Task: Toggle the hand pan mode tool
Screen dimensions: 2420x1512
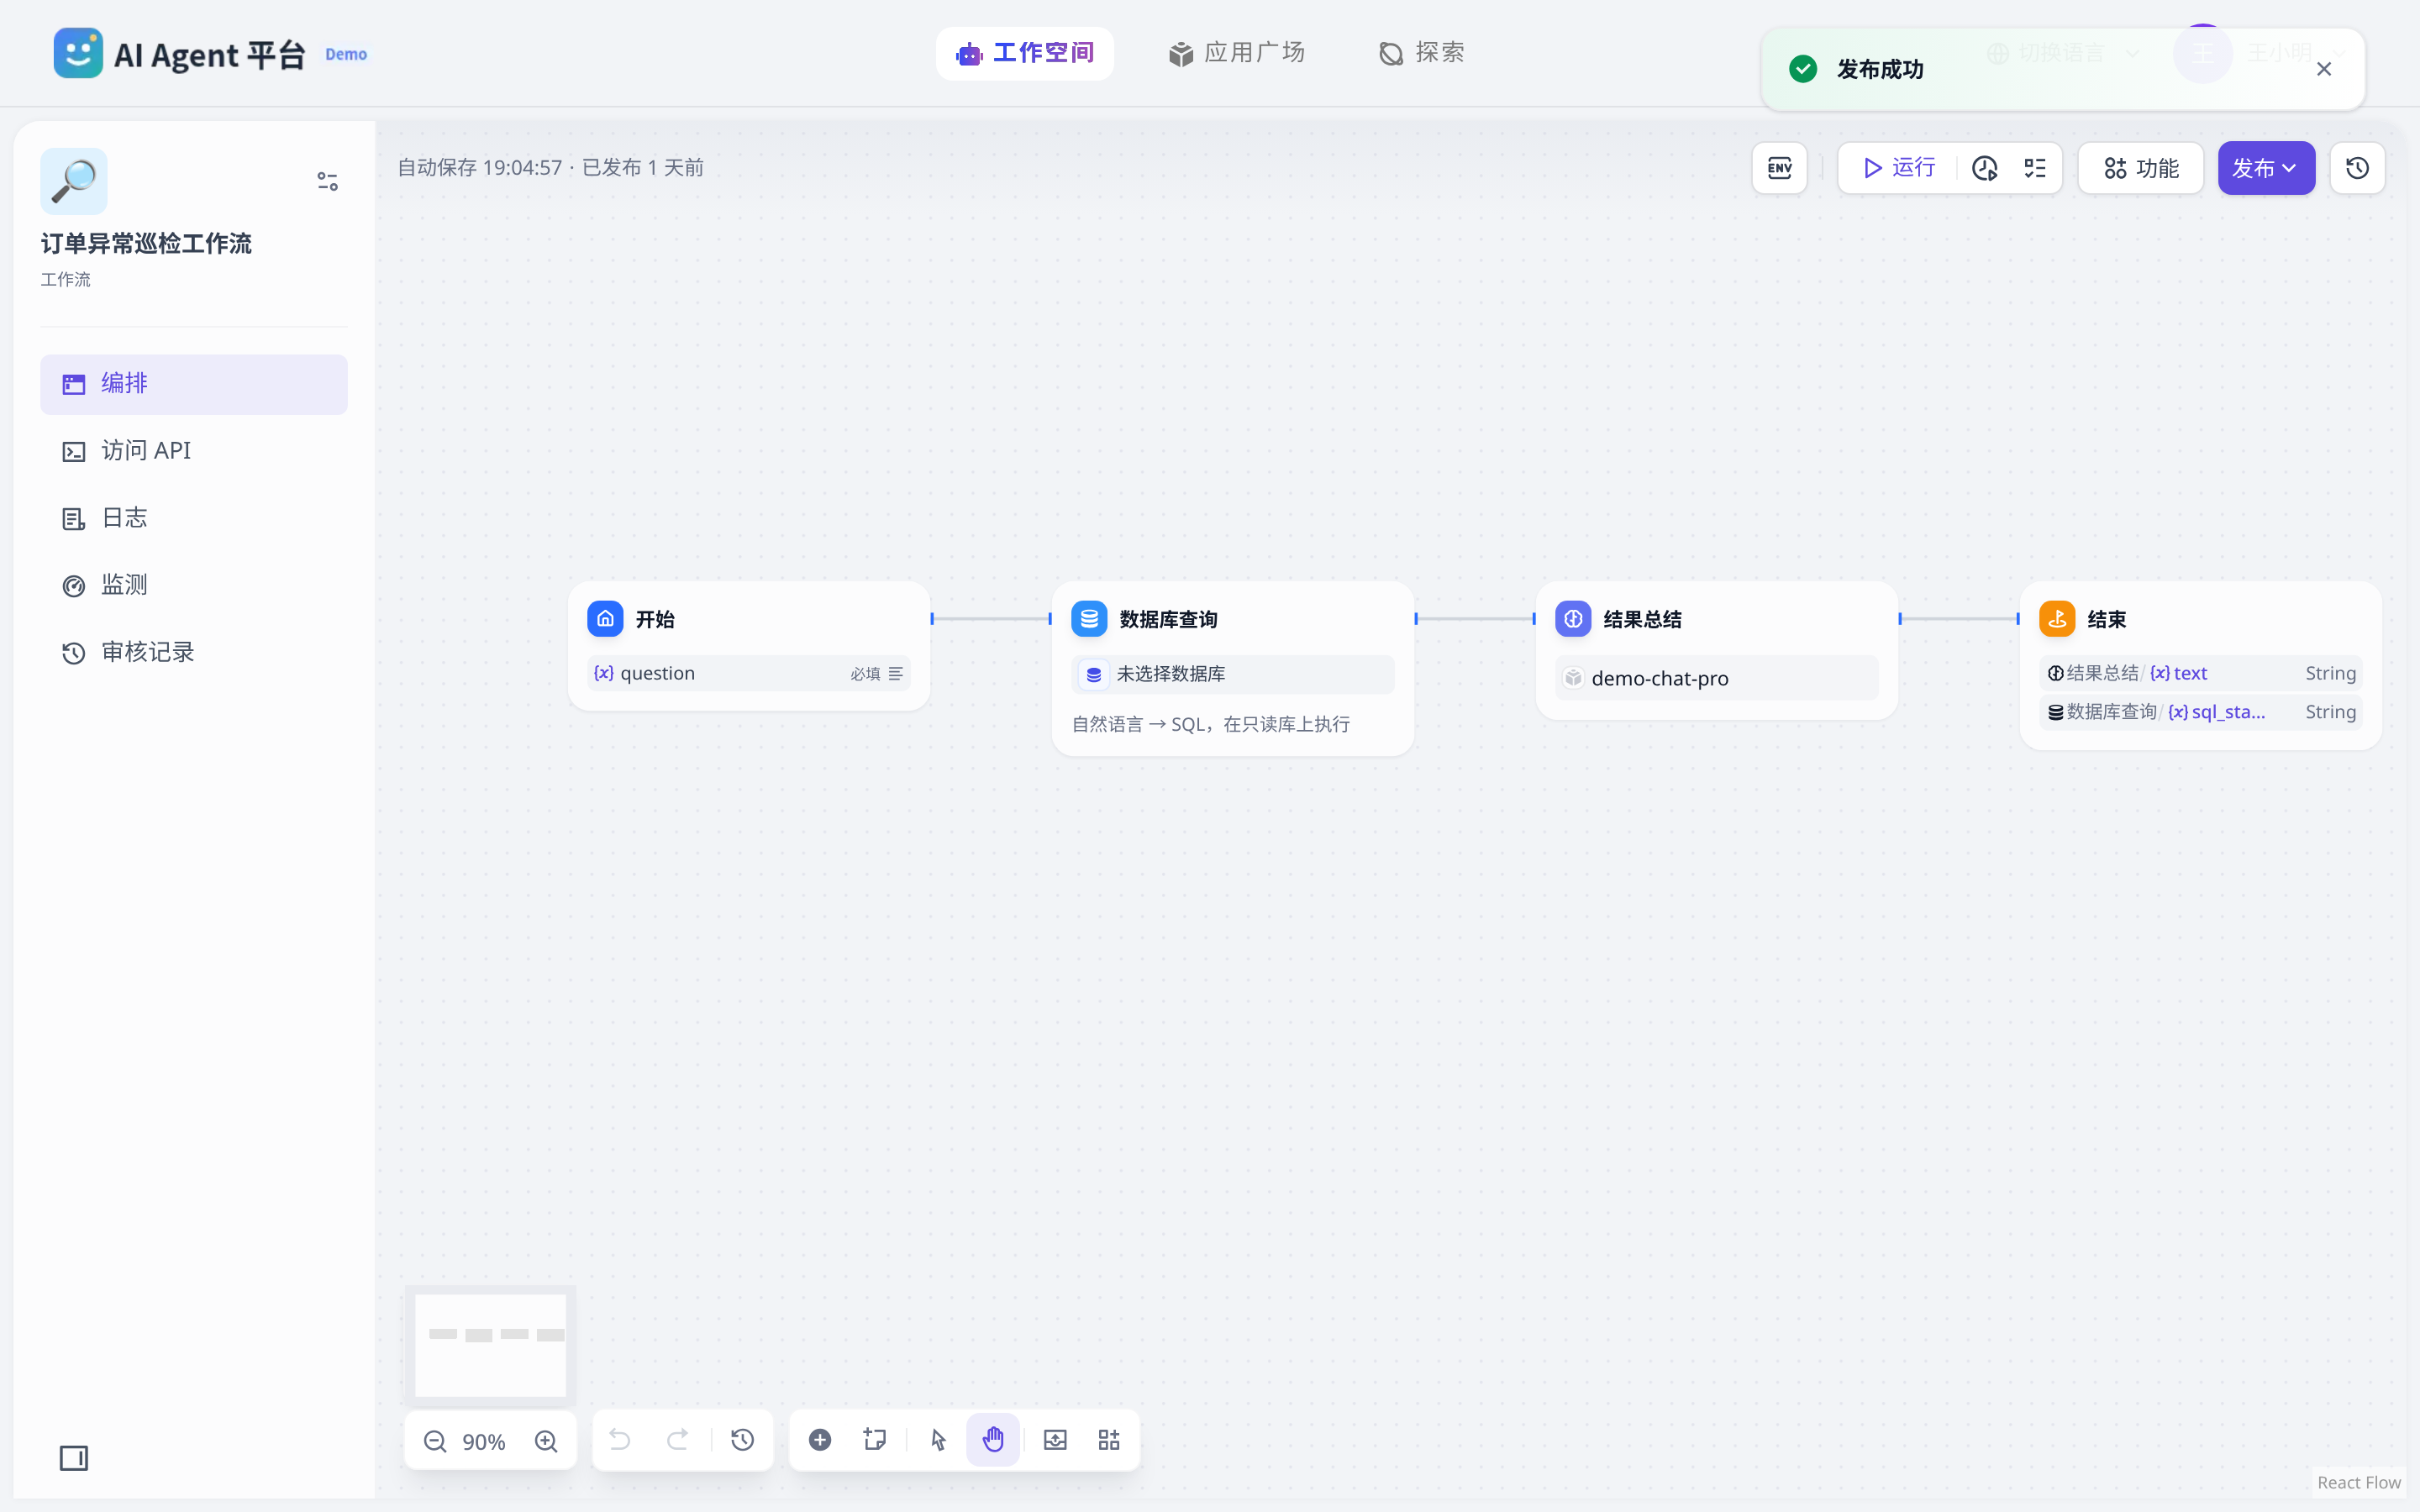Action: [993, 1440]
